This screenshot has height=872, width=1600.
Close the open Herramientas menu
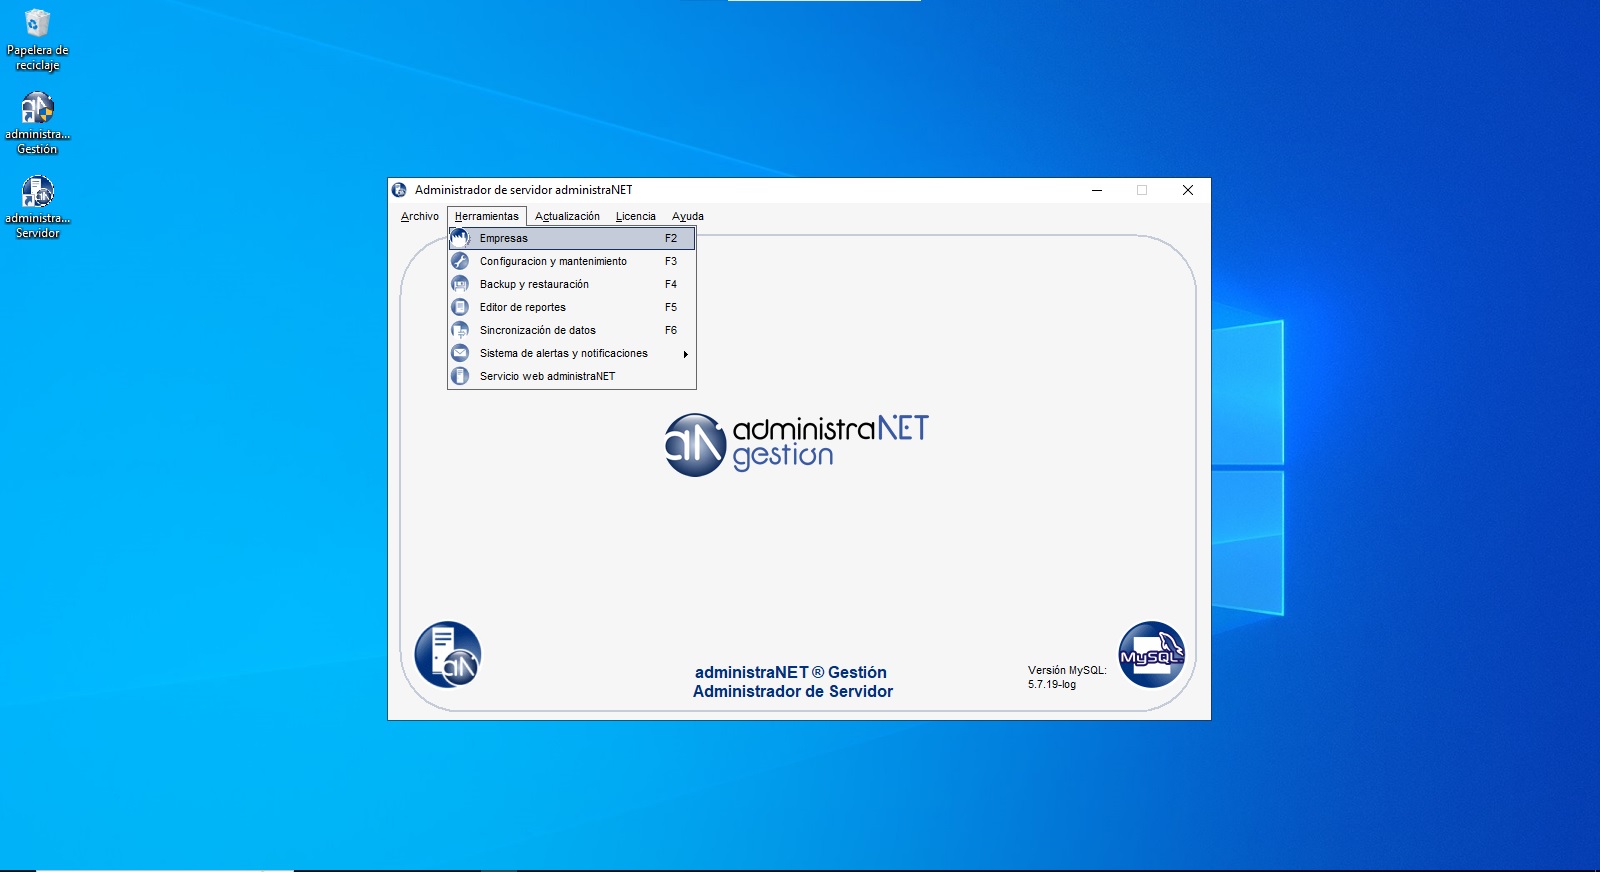tap(487, 216)
